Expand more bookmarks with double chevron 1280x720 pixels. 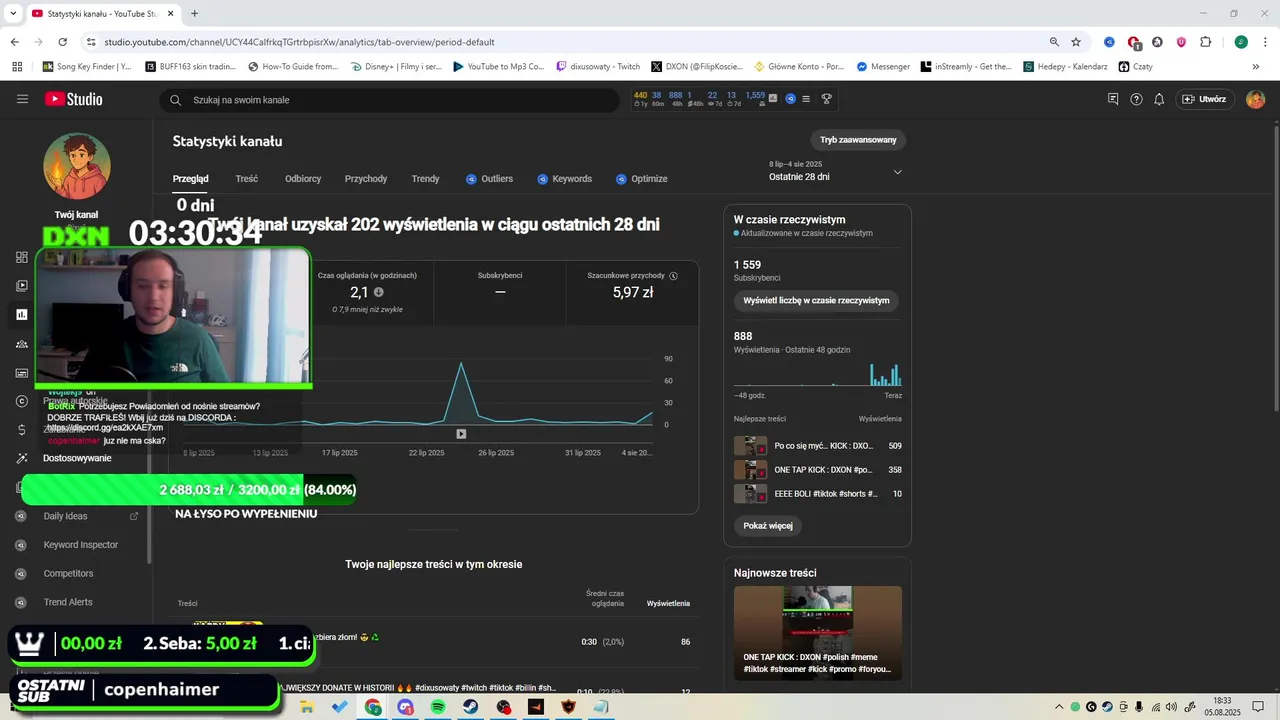tap(1256, 67)
